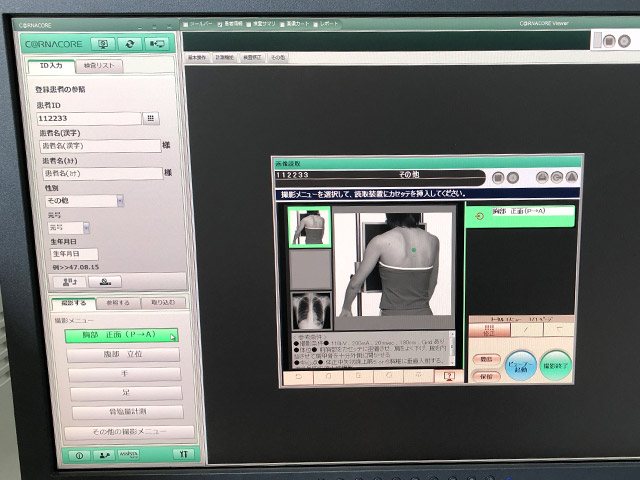This screenshot has height=480, width=640.
Task: Expand the 元号 era dropdown
Action: tap(86, 228)
